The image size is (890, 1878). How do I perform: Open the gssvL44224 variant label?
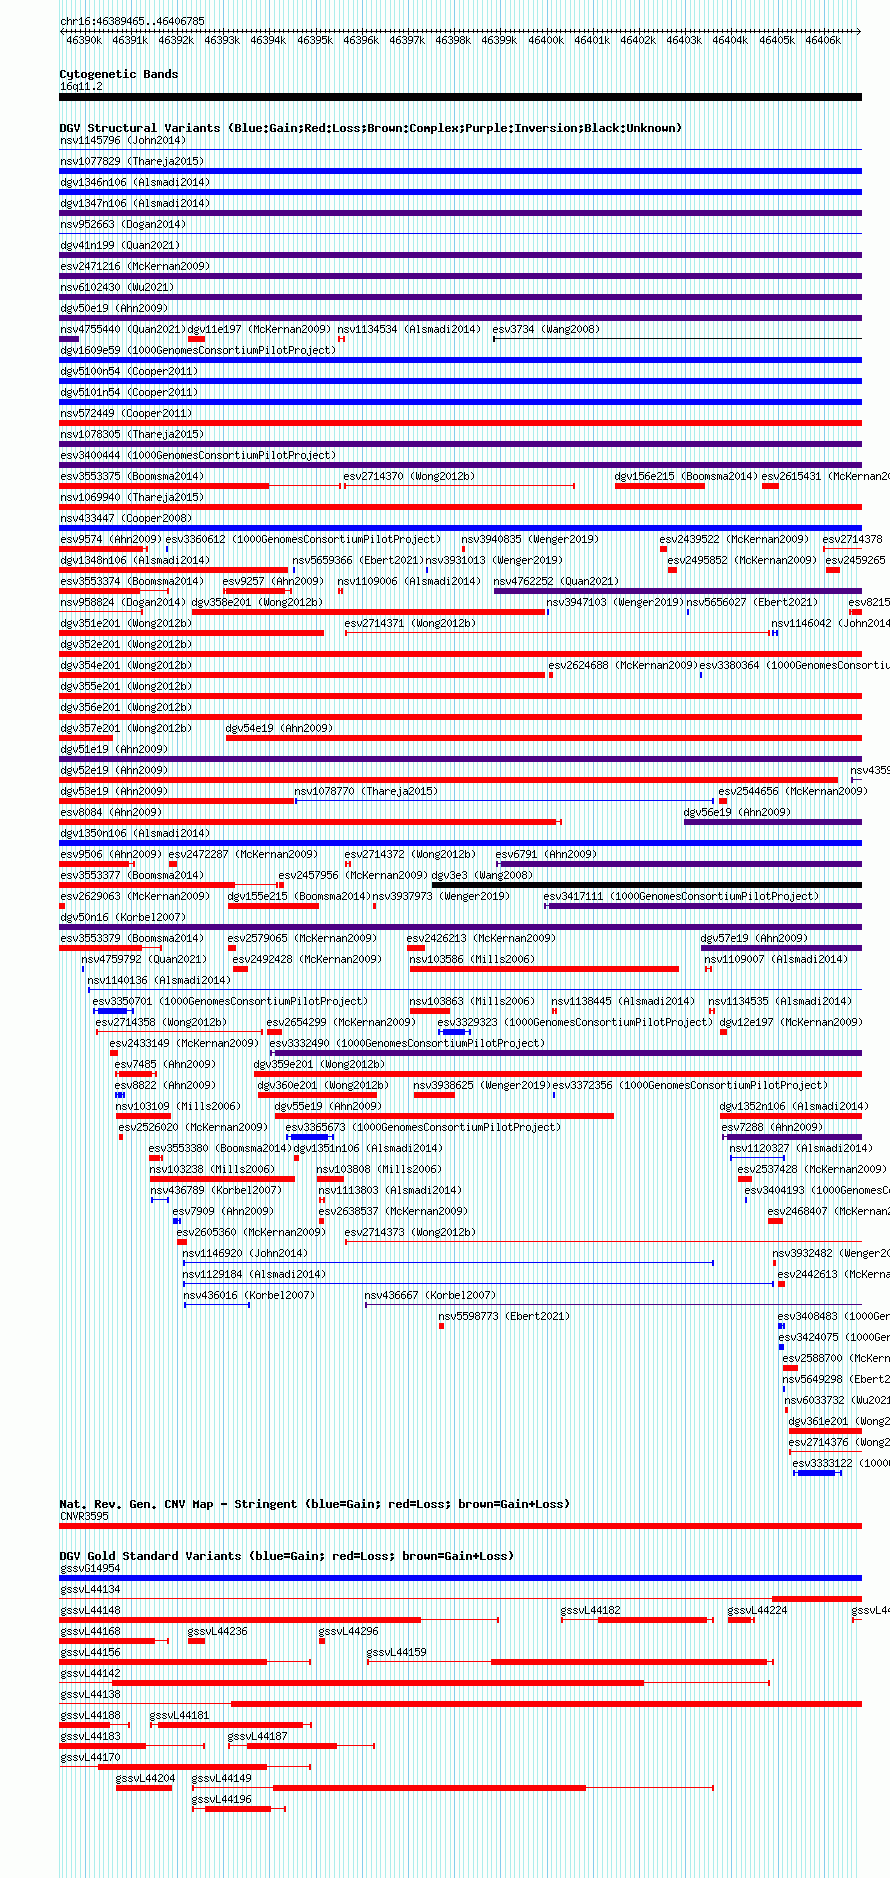pos(757,1610)
